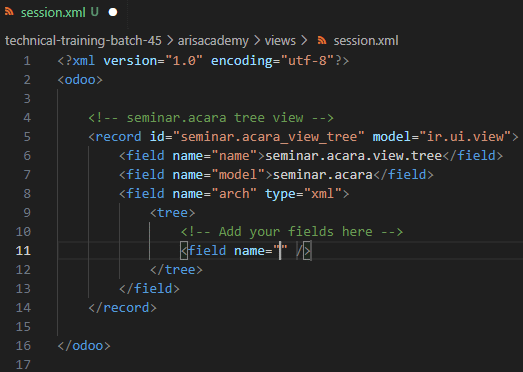Click session.xml in the breadcrumb path
The height and width of the screenshot is (372, 523).
pos(366,41)
